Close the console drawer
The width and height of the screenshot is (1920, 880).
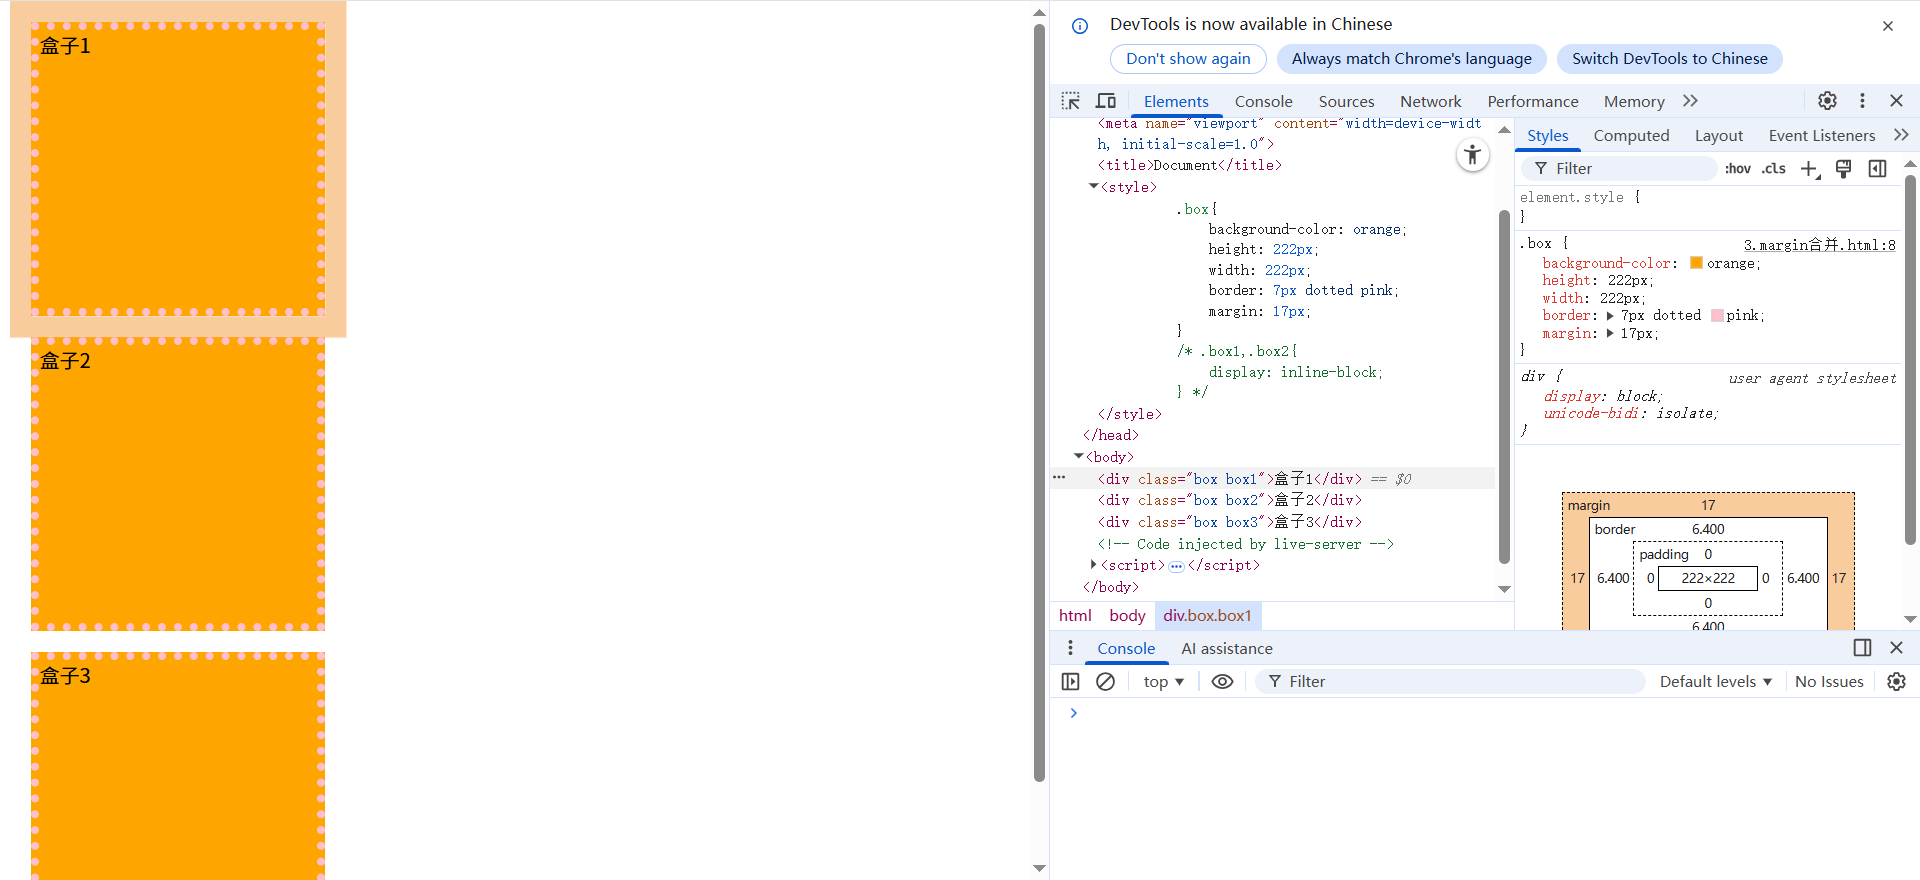(1896, 648)
